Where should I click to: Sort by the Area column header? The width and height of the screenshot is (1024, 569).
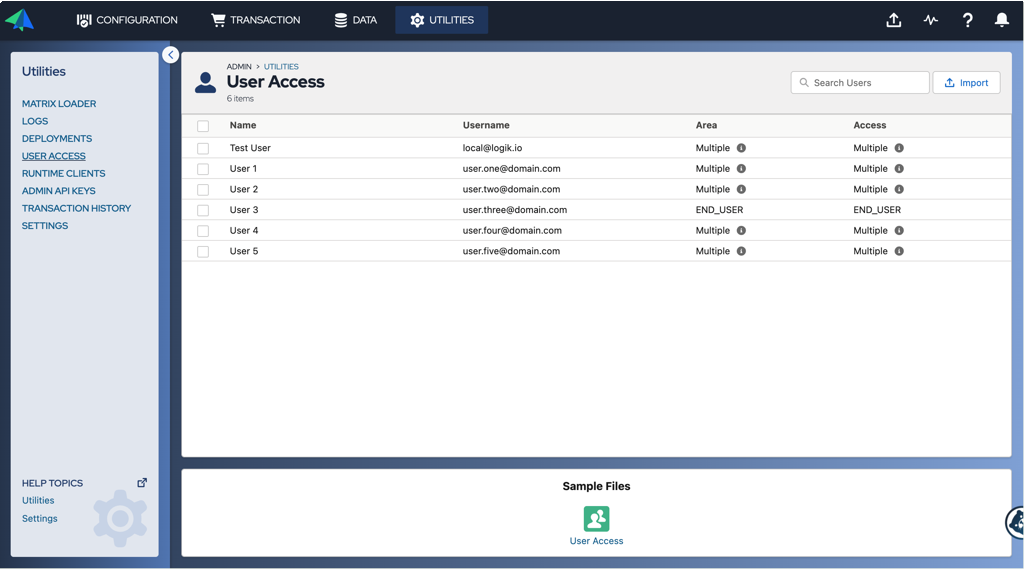point(706,125)
